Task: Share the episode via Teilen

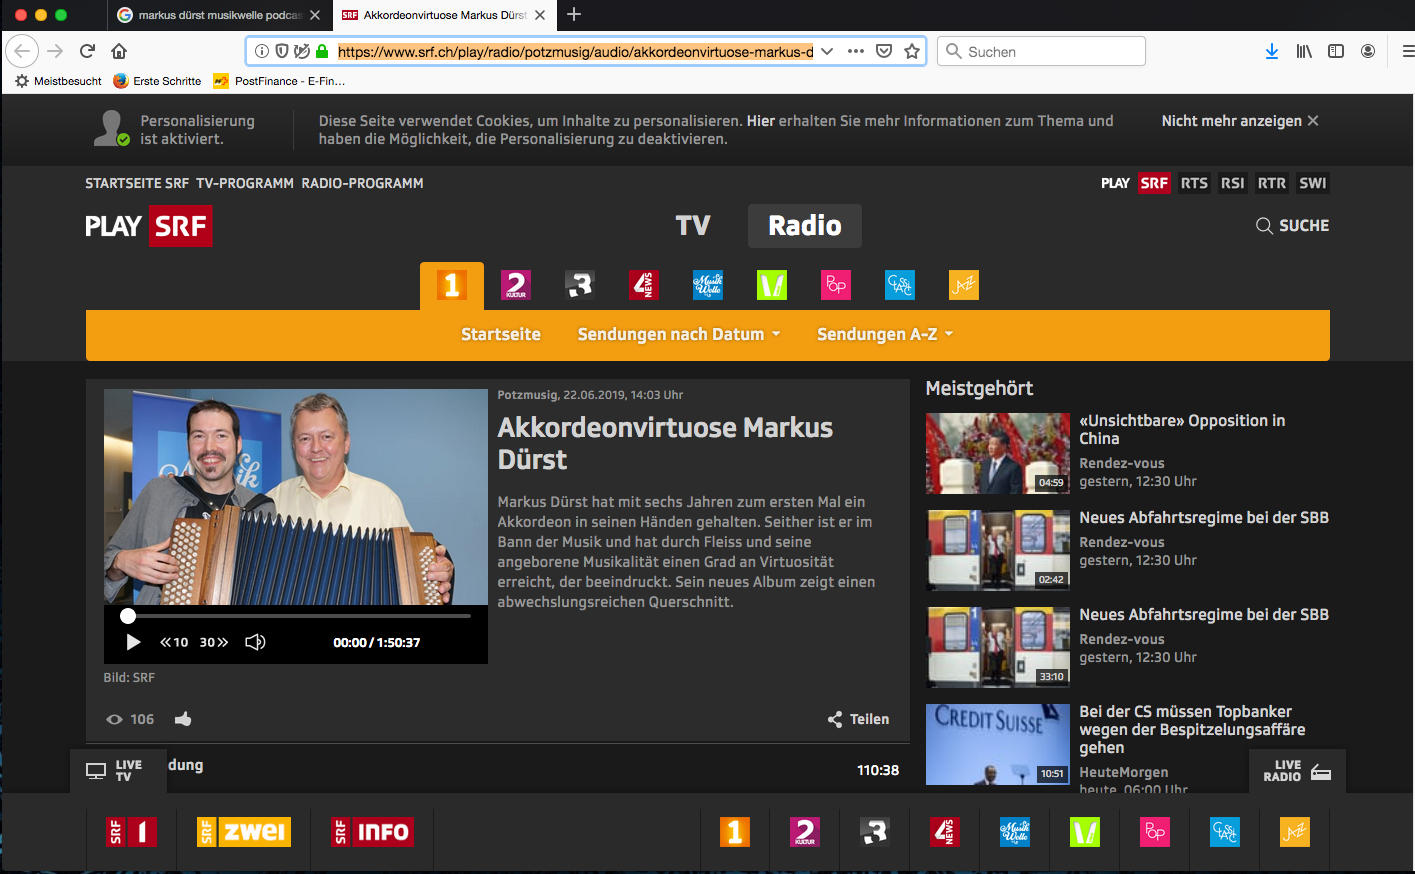Action: (x=858, y=719)
